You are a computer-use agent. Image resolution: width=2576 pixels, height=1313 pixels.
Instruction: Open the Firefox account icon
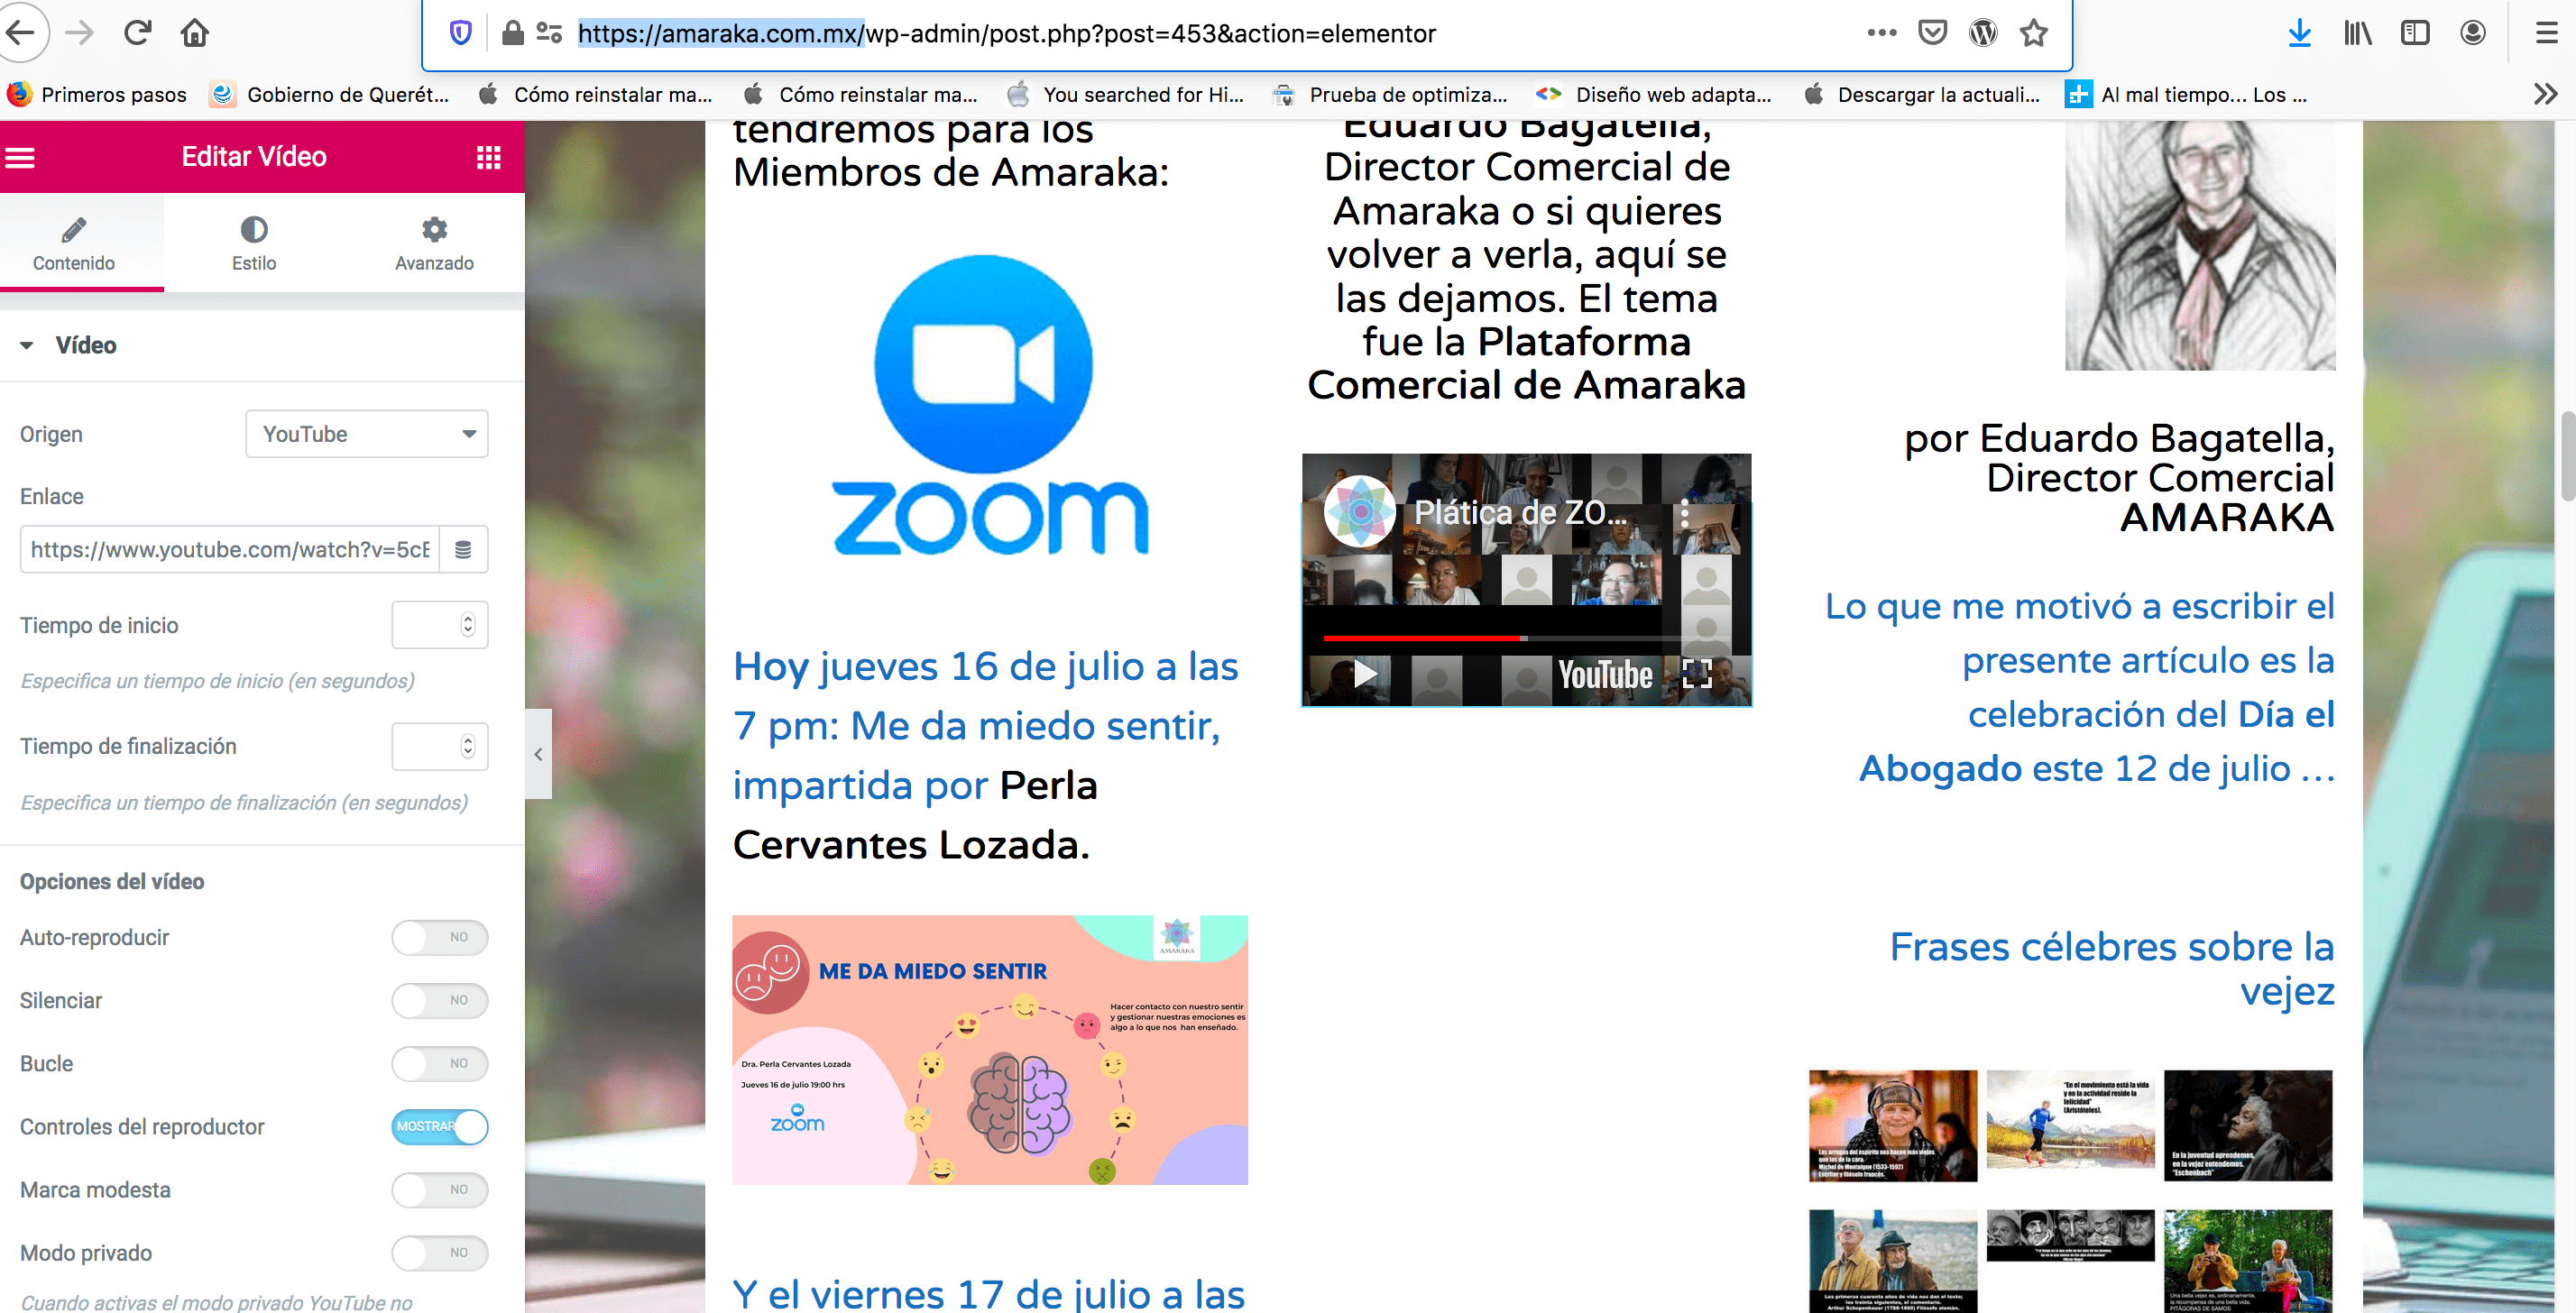[2472, 33]
